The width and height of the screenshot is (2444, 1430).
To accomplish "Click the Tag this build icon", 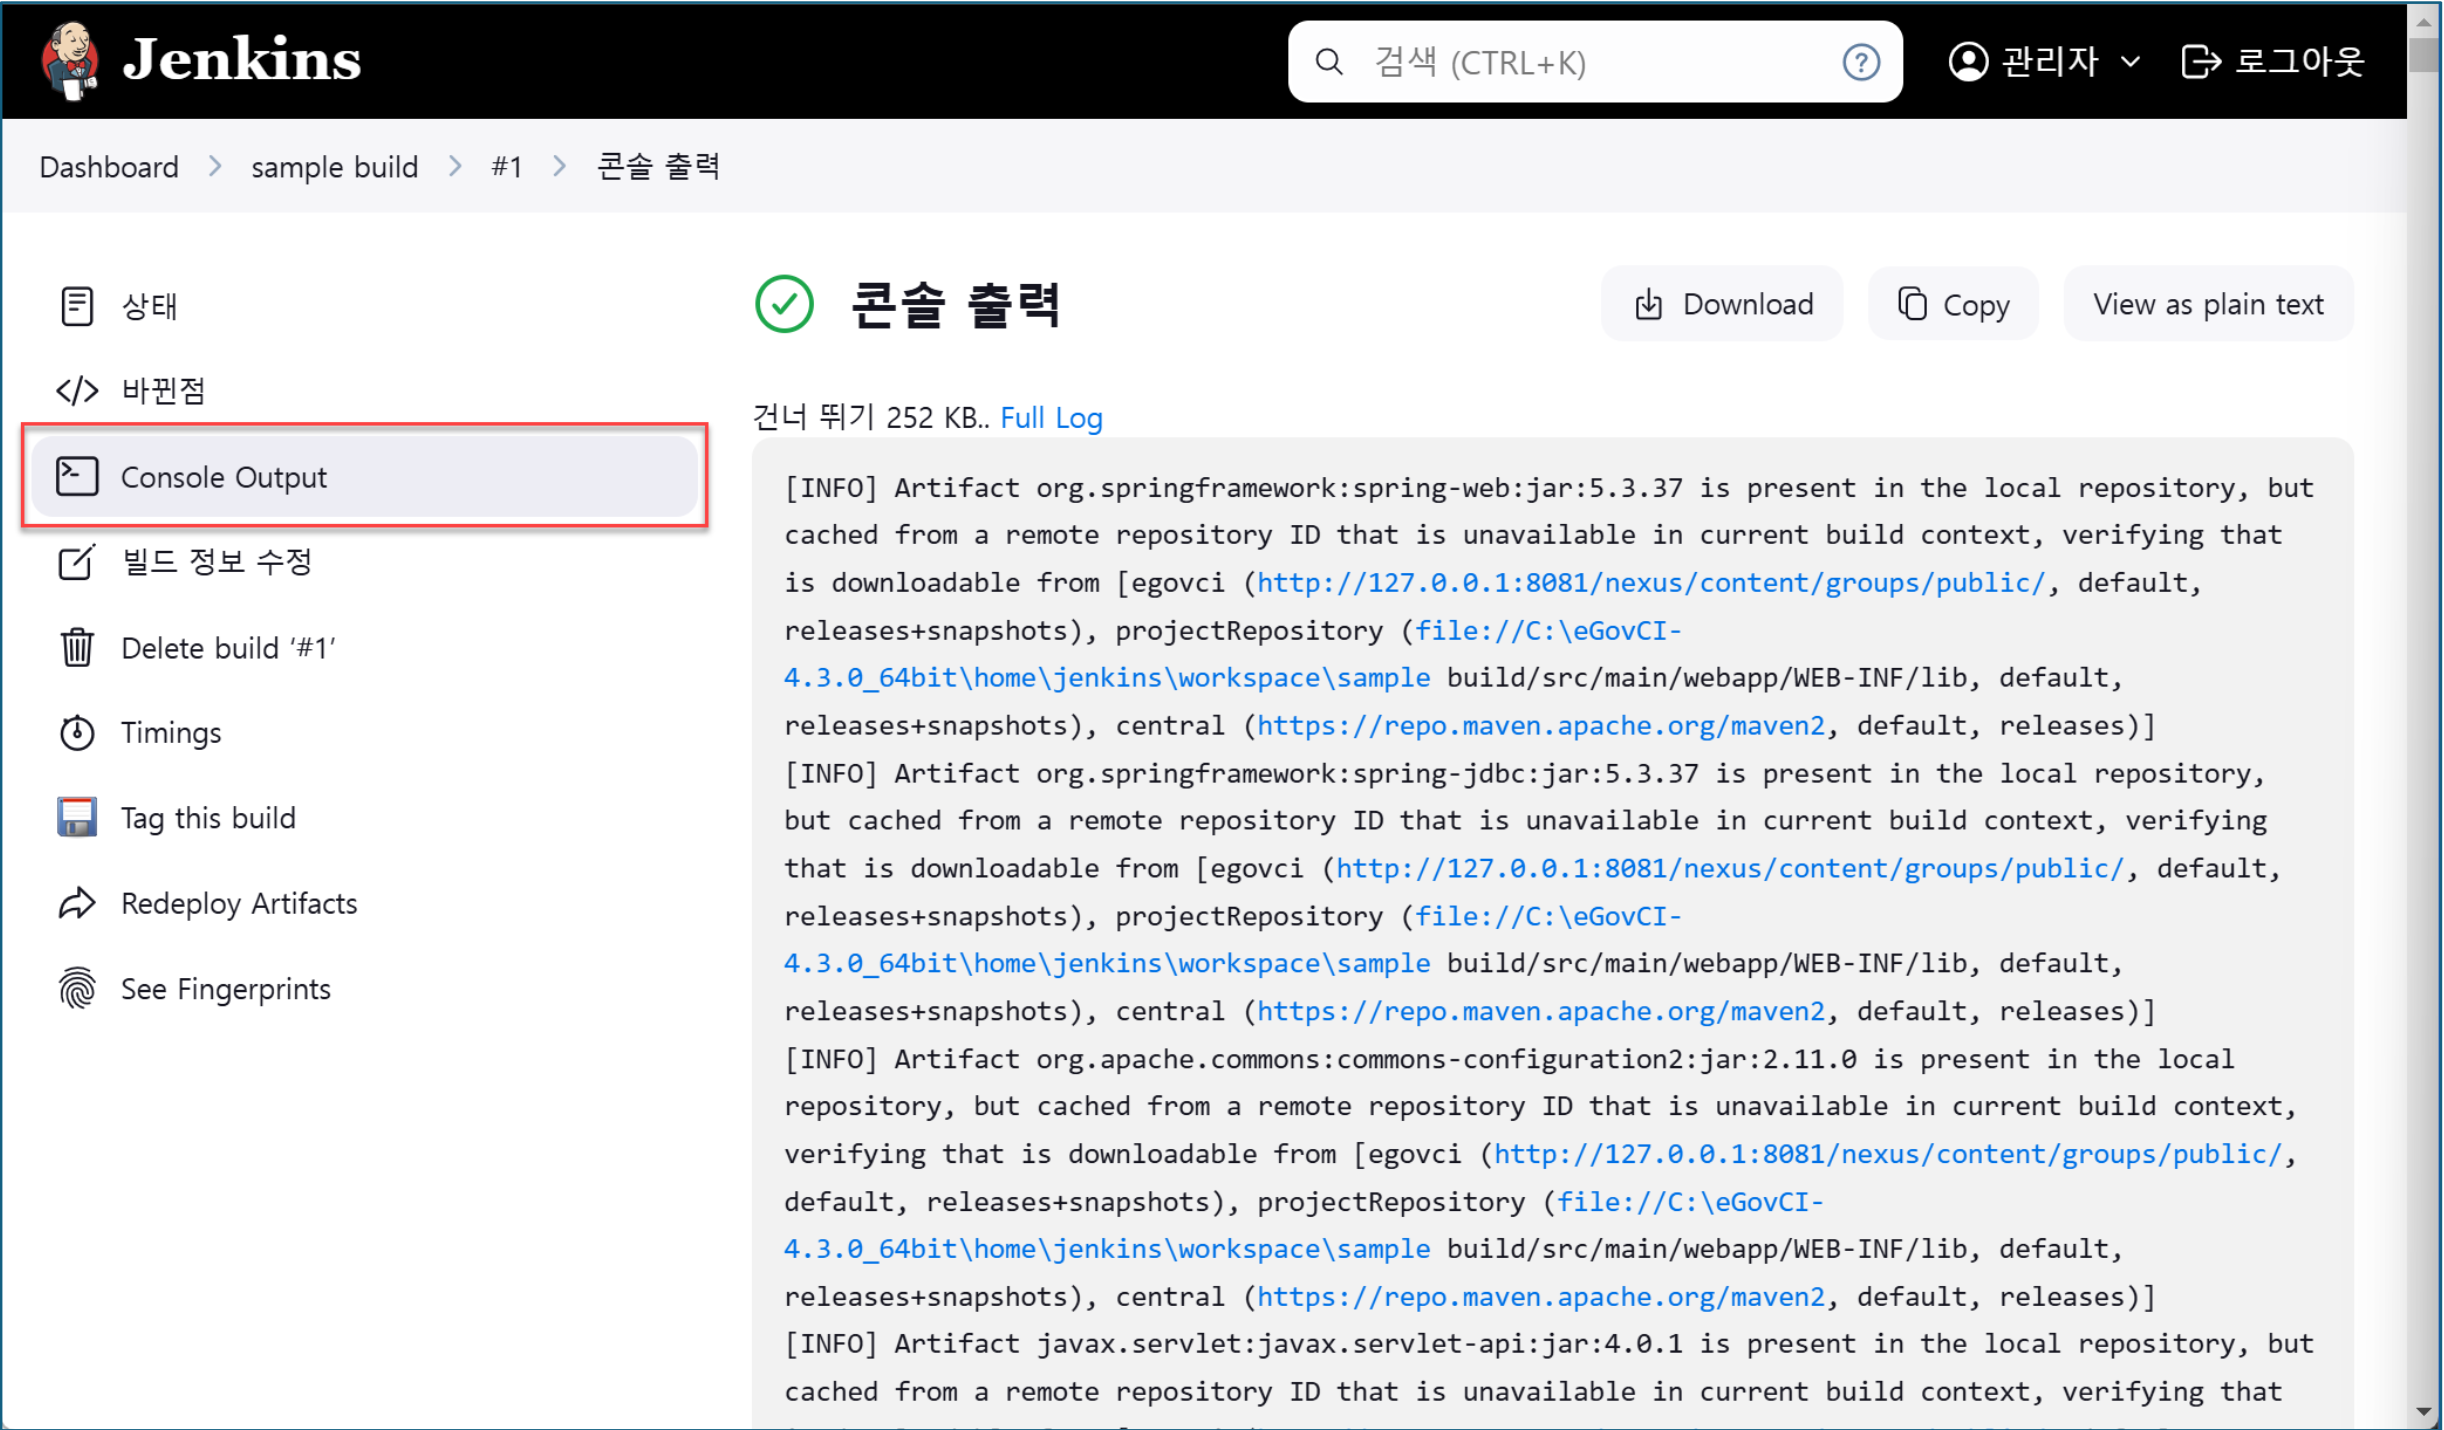I will (77, 817).
